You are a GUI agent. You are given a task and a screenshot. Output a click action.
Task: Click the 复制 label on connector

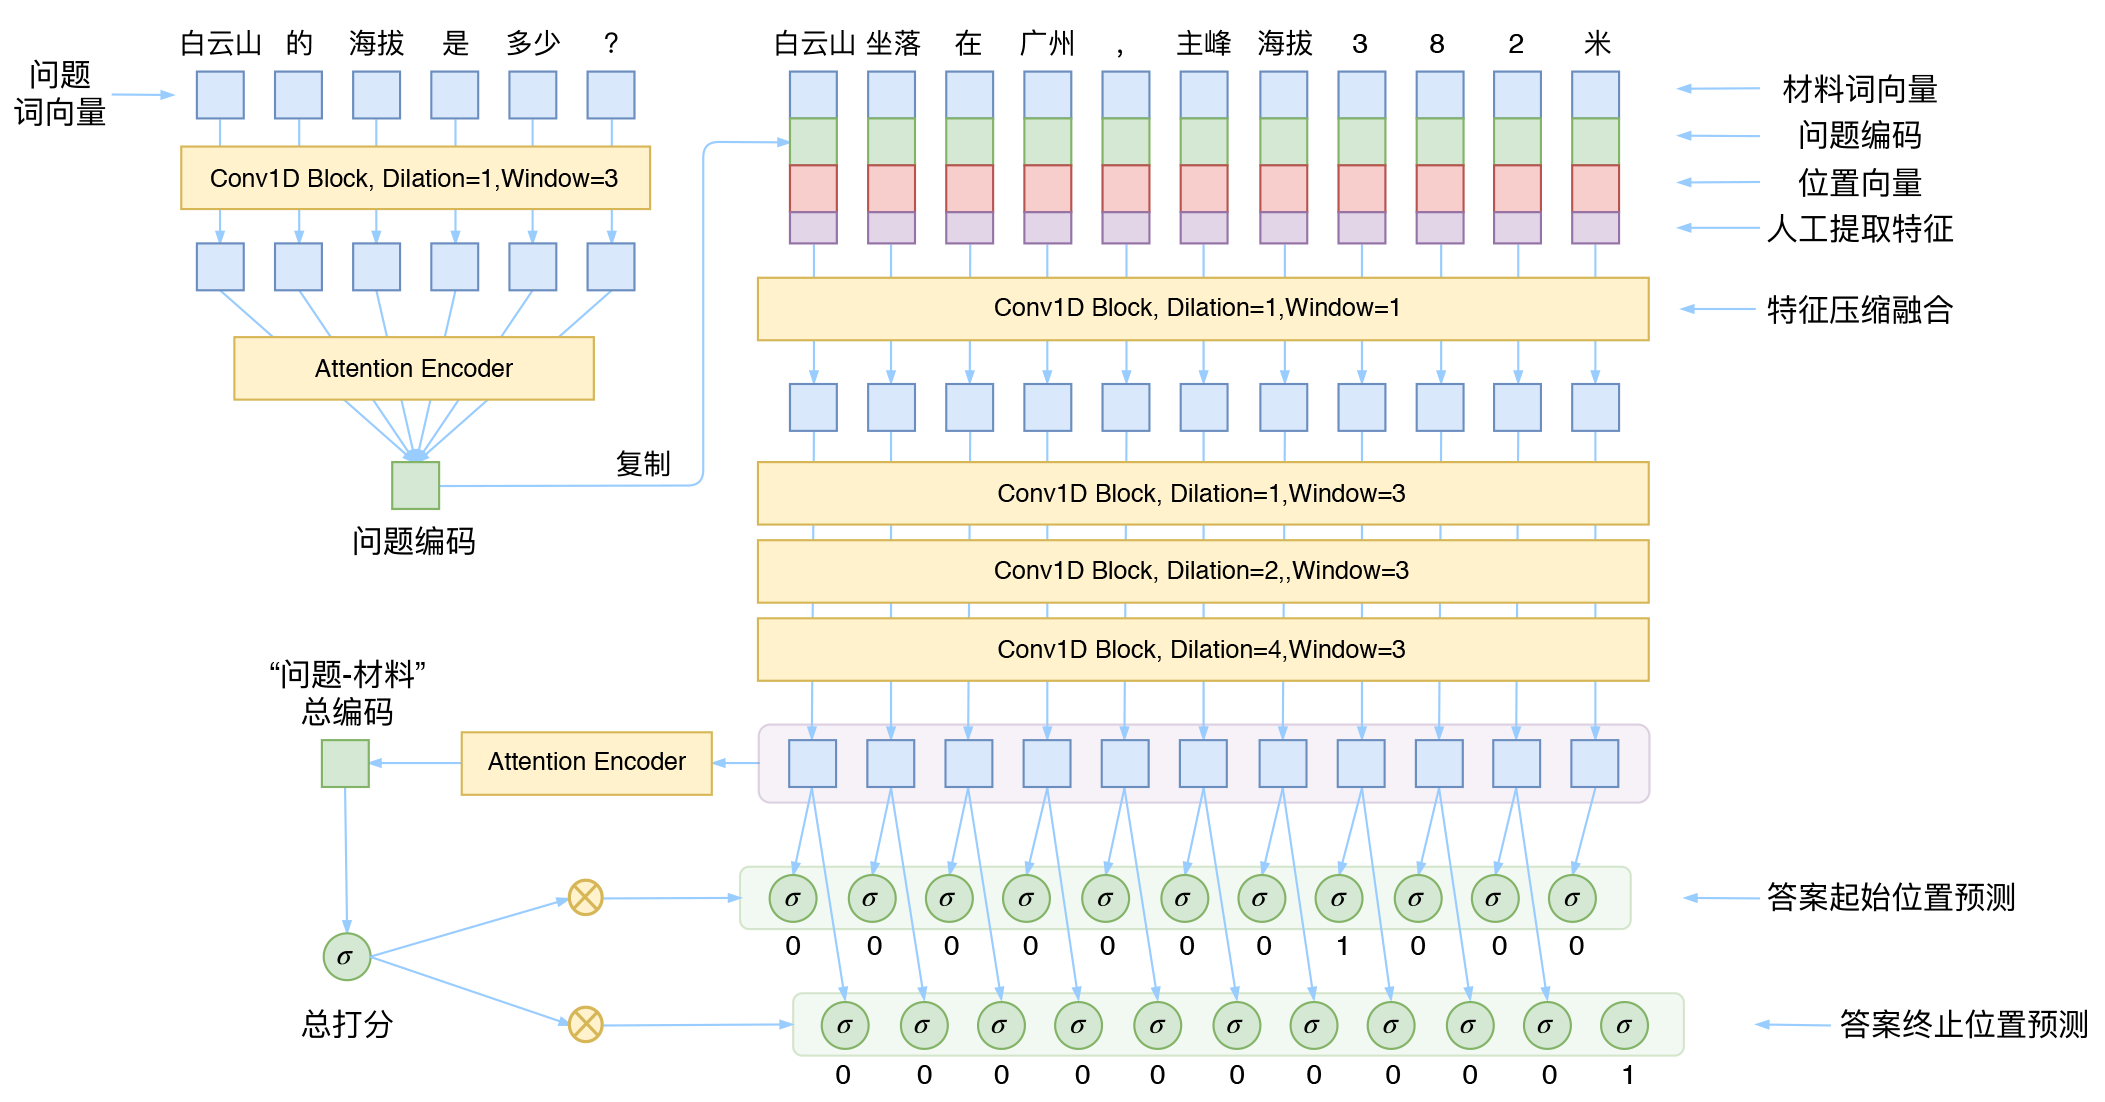(x=642, y=464)
